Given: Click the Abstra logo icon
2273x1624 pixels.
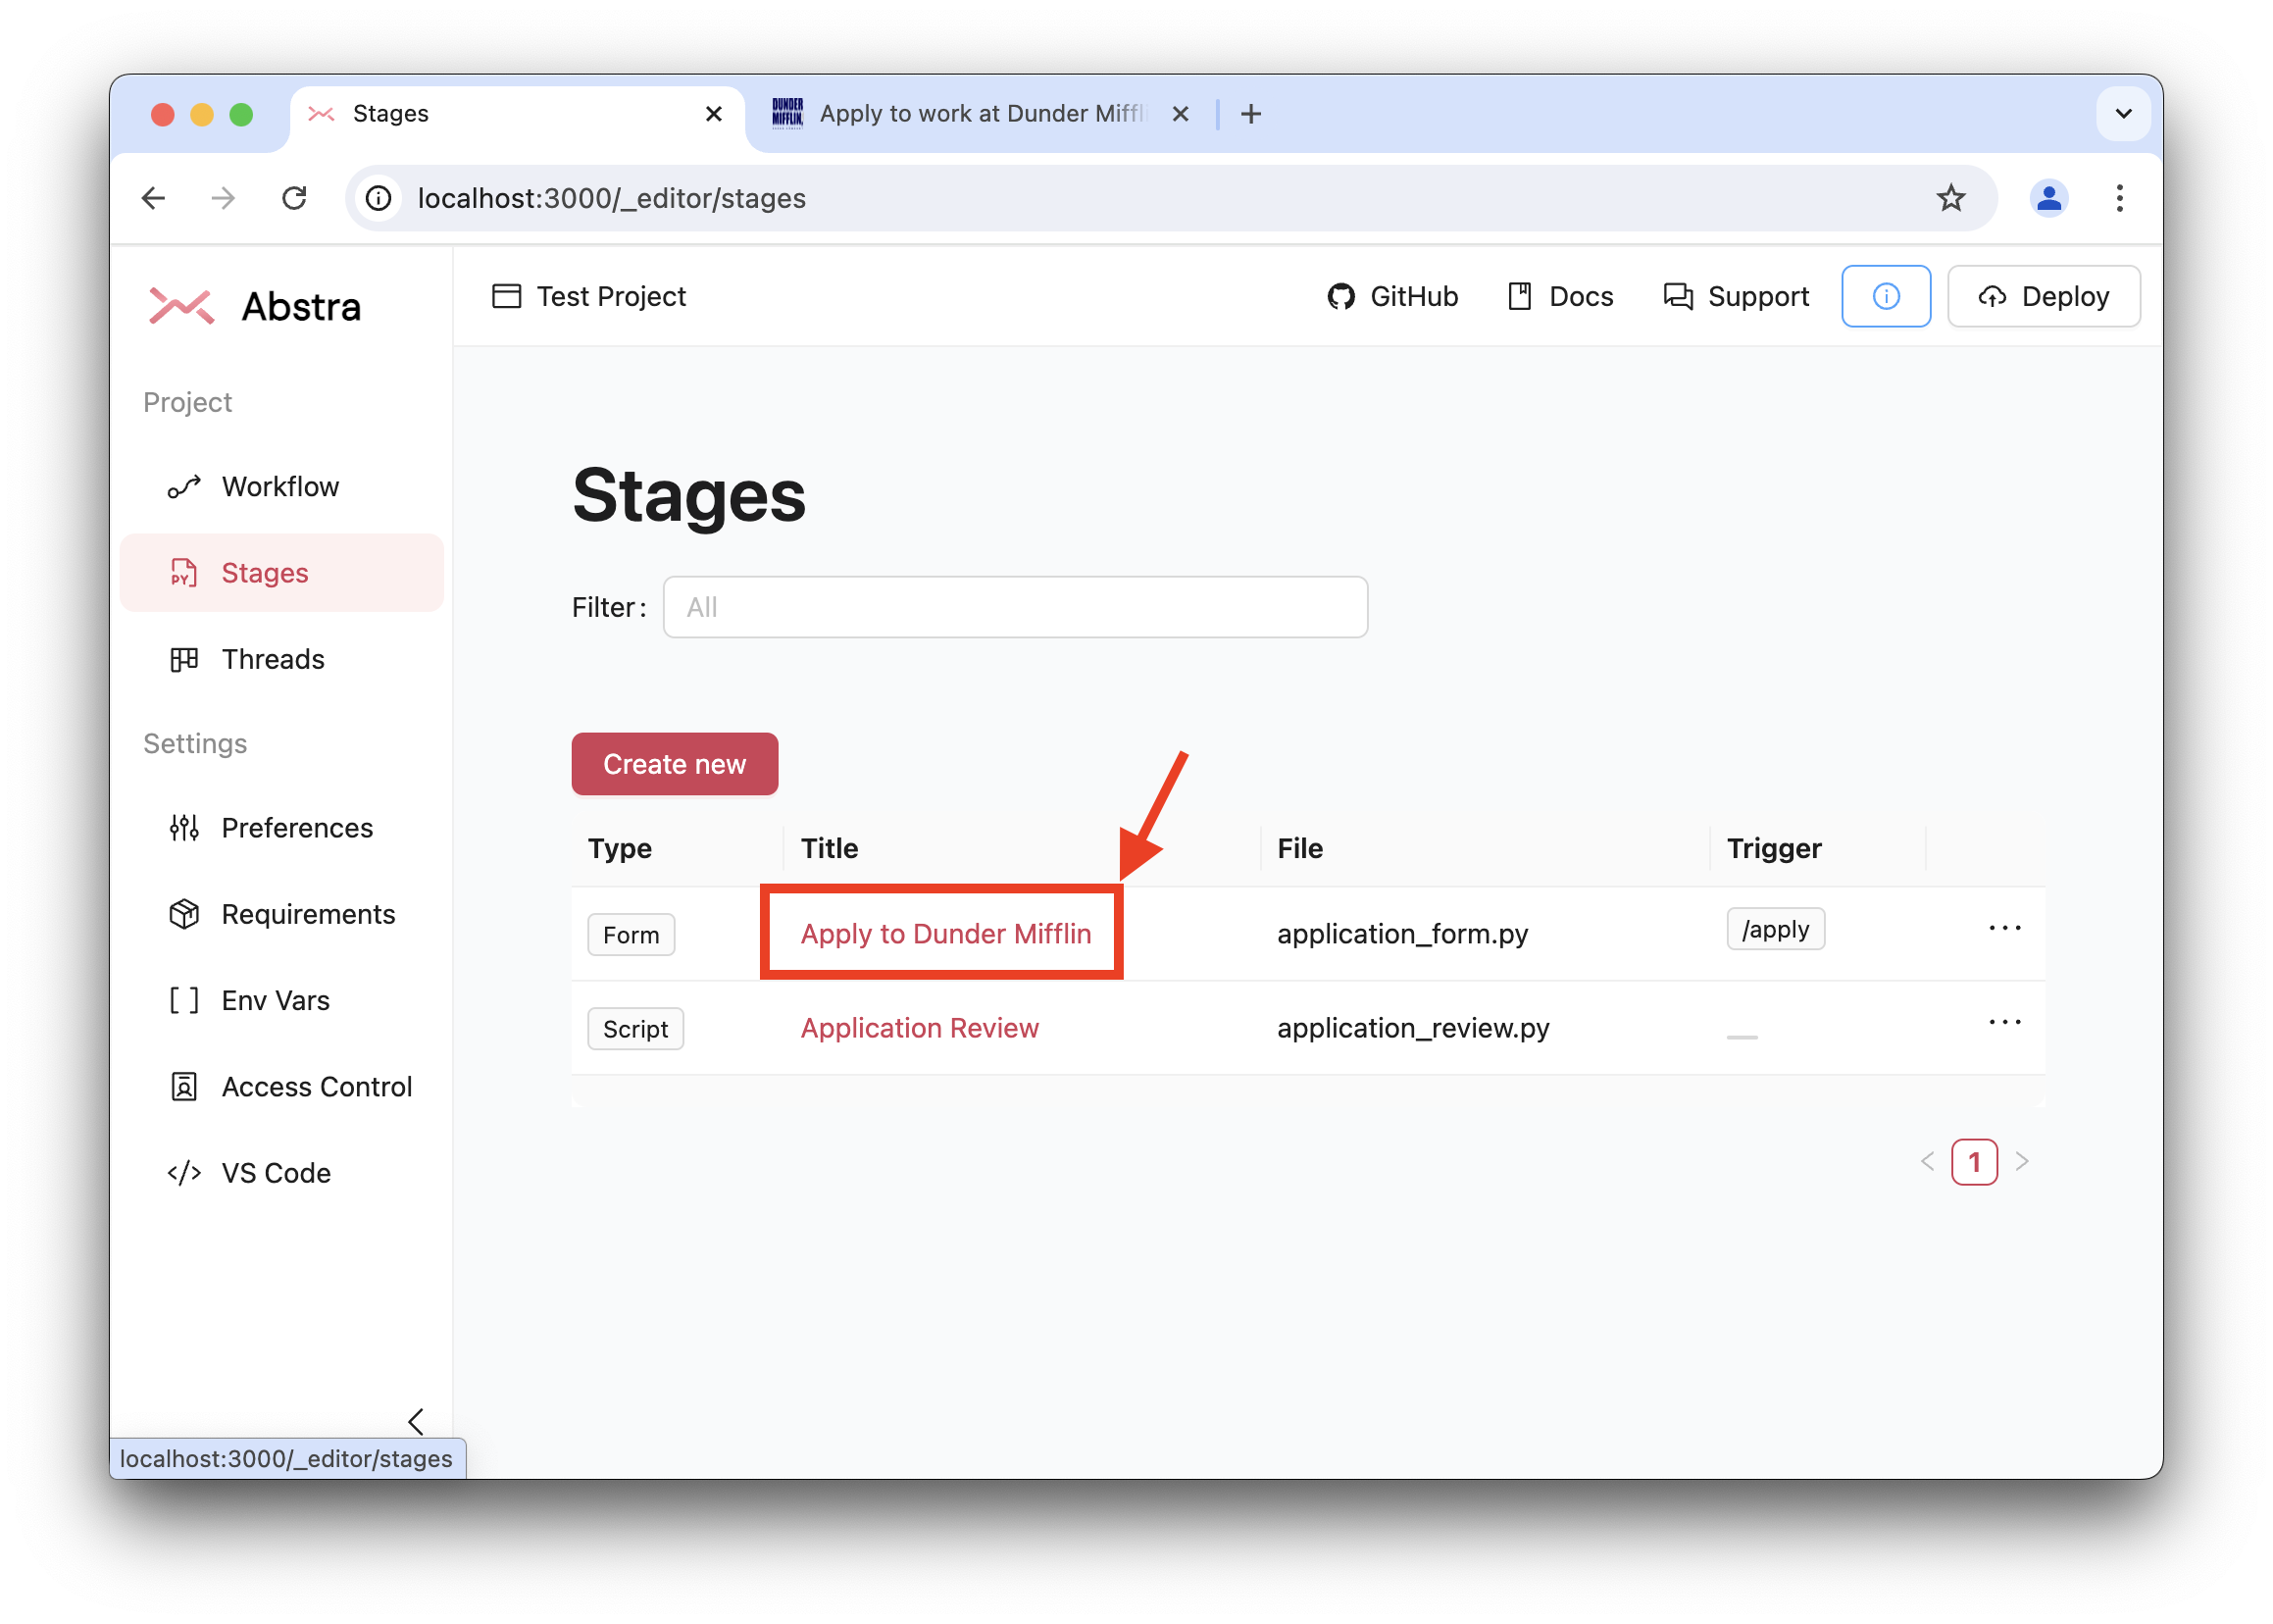Looking at the screenshot, I should click(181, 306).
